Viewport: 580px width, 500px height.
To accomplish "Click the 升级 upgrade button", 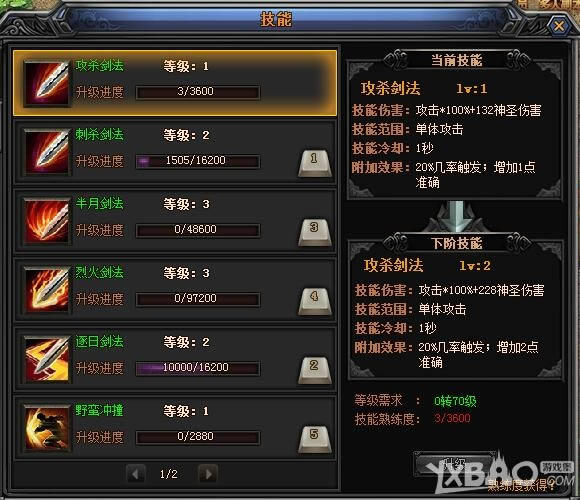I will pos(453,464).
